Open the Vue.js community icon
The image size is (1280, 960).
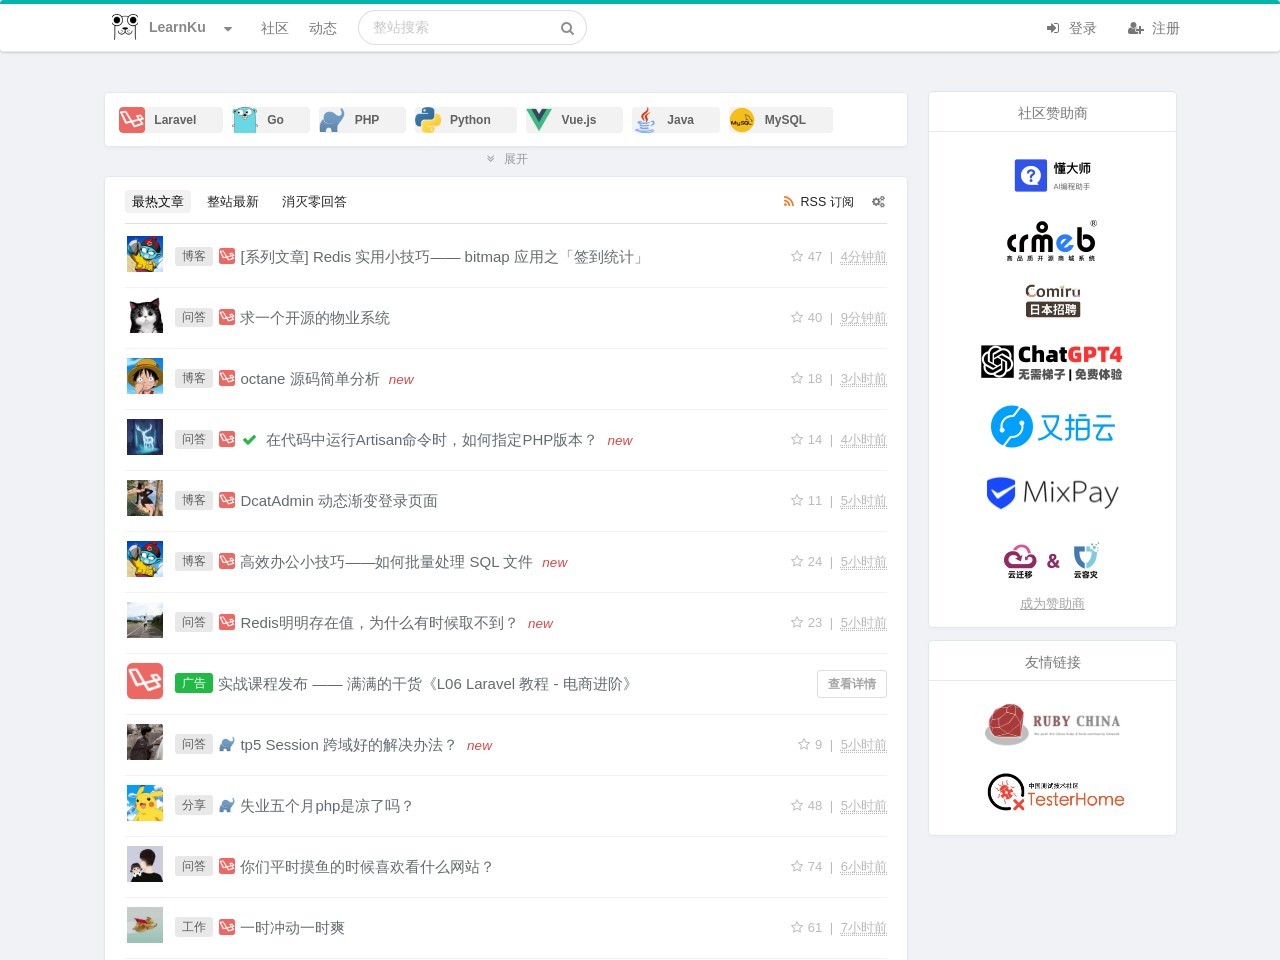tap(539, 119)
